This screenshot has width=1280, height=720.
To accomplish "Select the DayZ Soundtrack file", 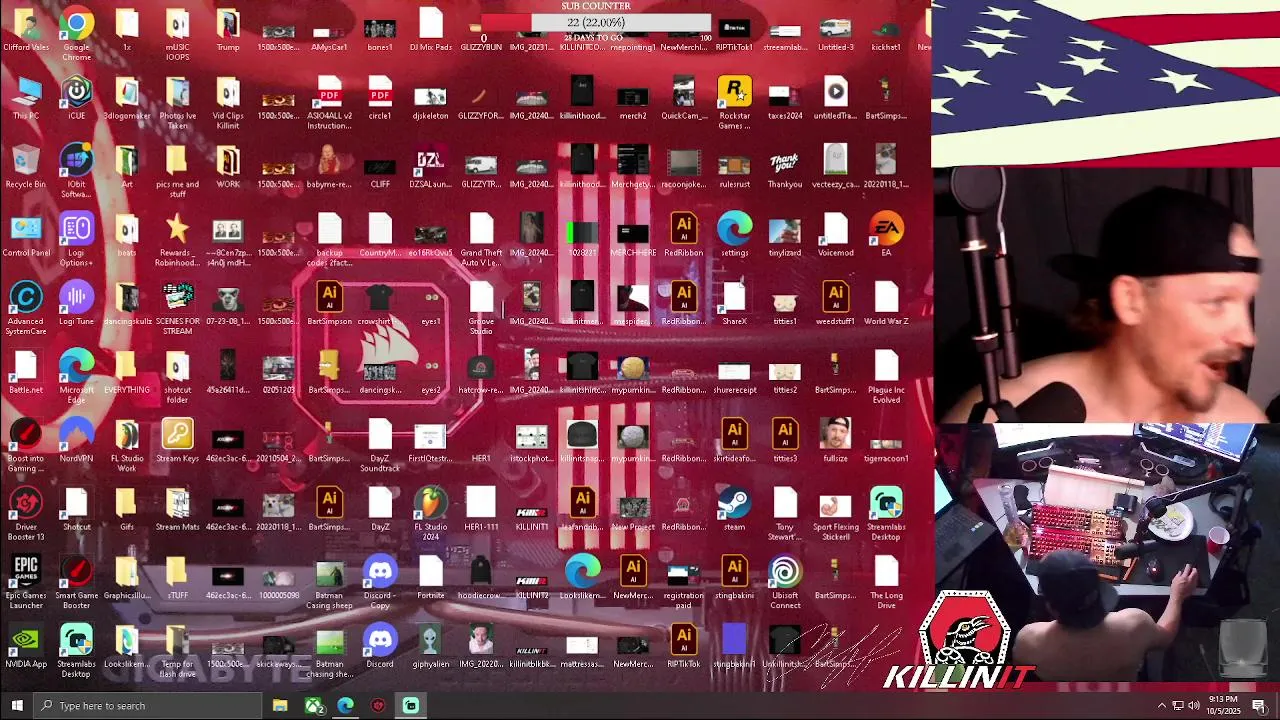I will pos(380,444).
